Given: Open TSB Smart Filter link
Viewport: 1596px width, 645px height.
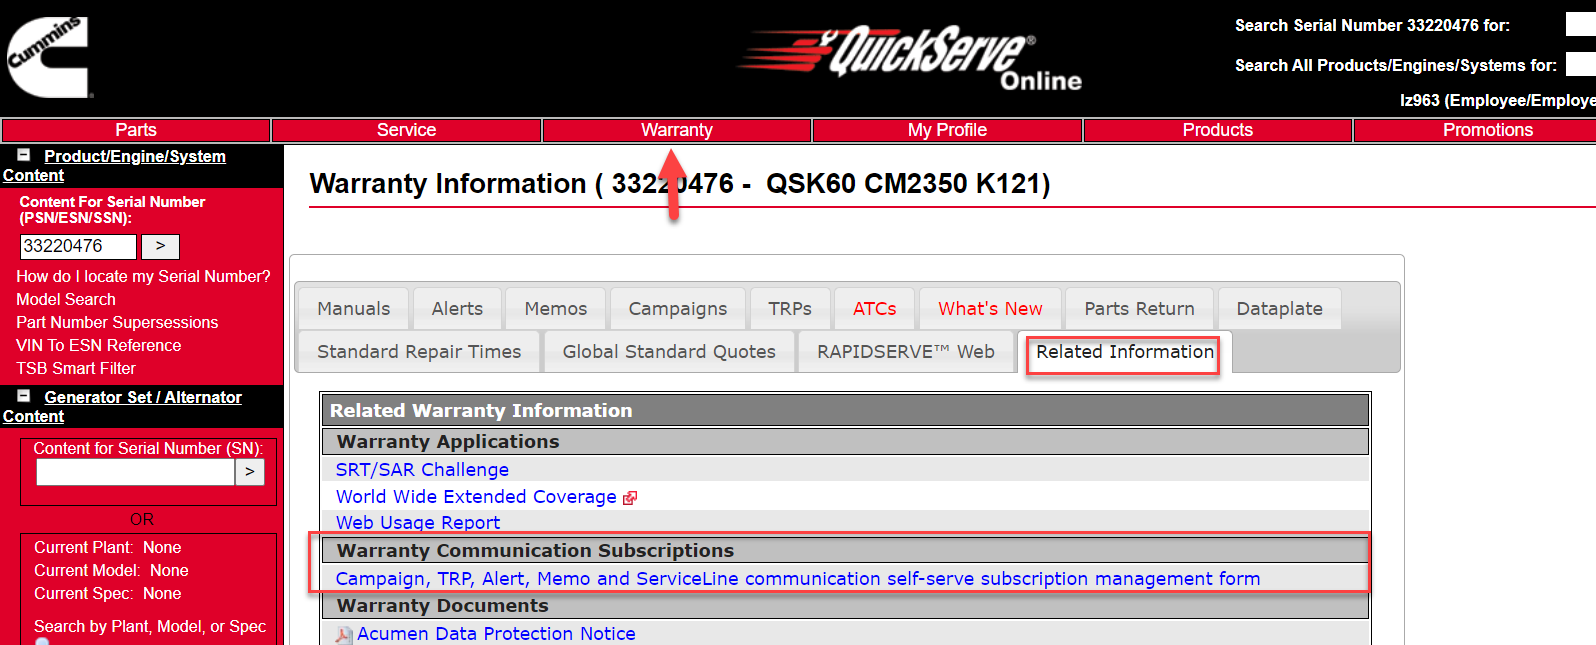Looking at the screenshot, I should click(76, 369).
